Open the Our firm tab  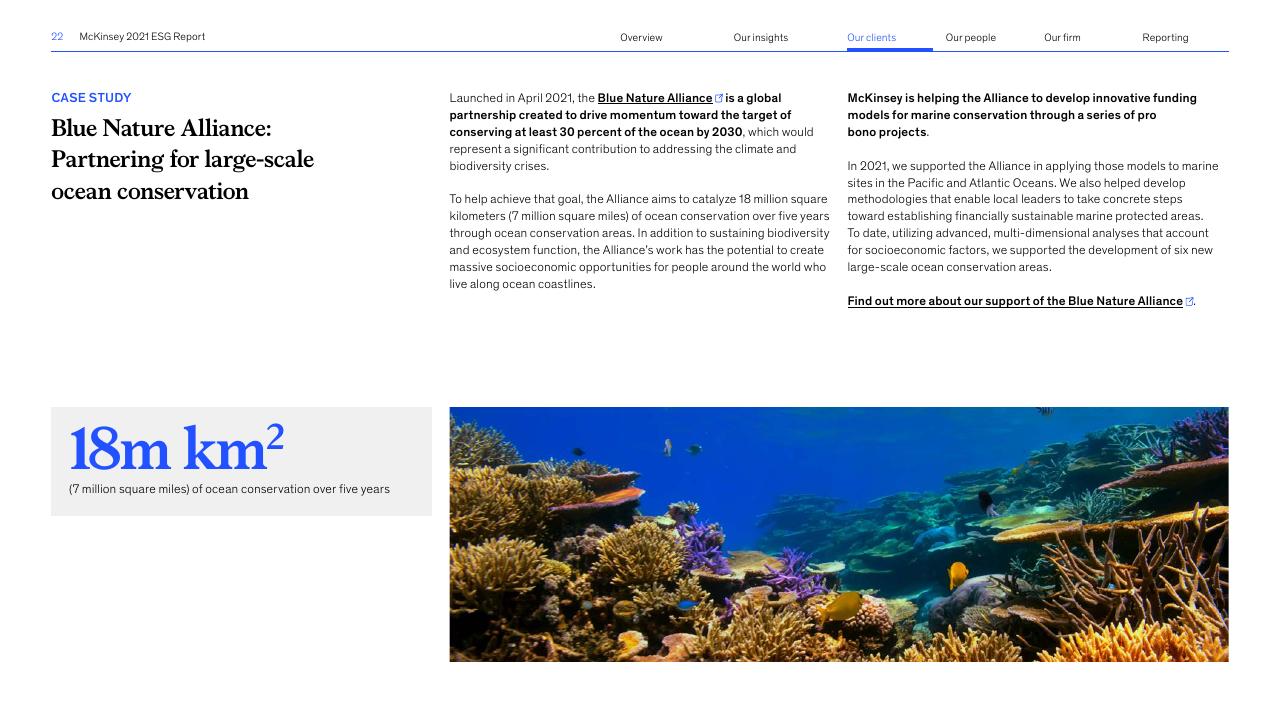(x=1062, y=38)
